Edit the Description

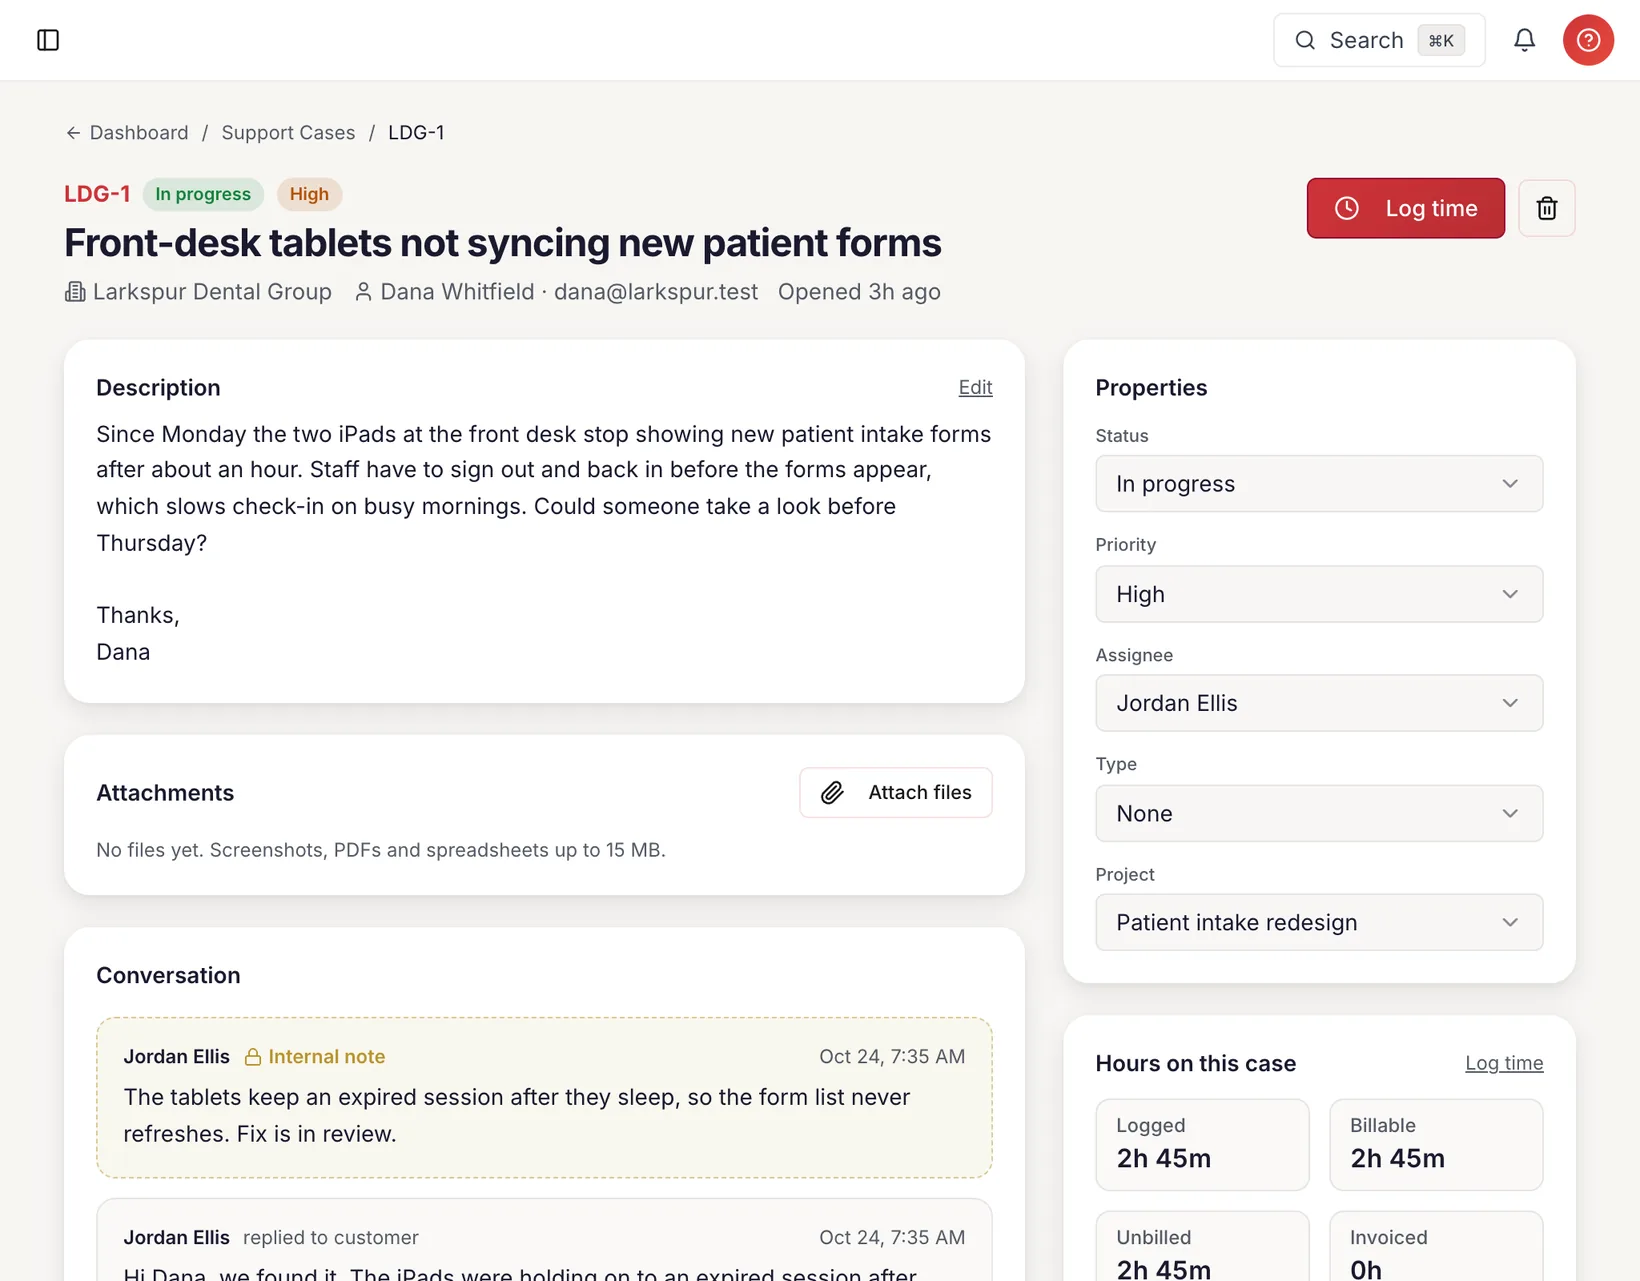975,387
